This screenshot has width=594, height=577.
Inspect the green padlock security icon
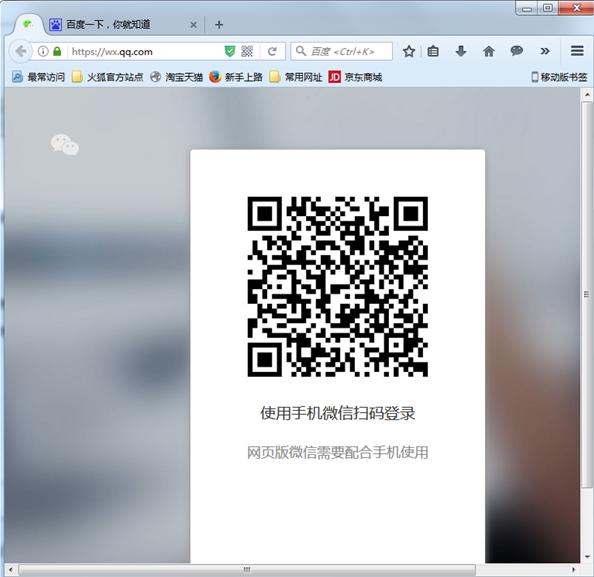pyautogui.click(x=57, y=51)
